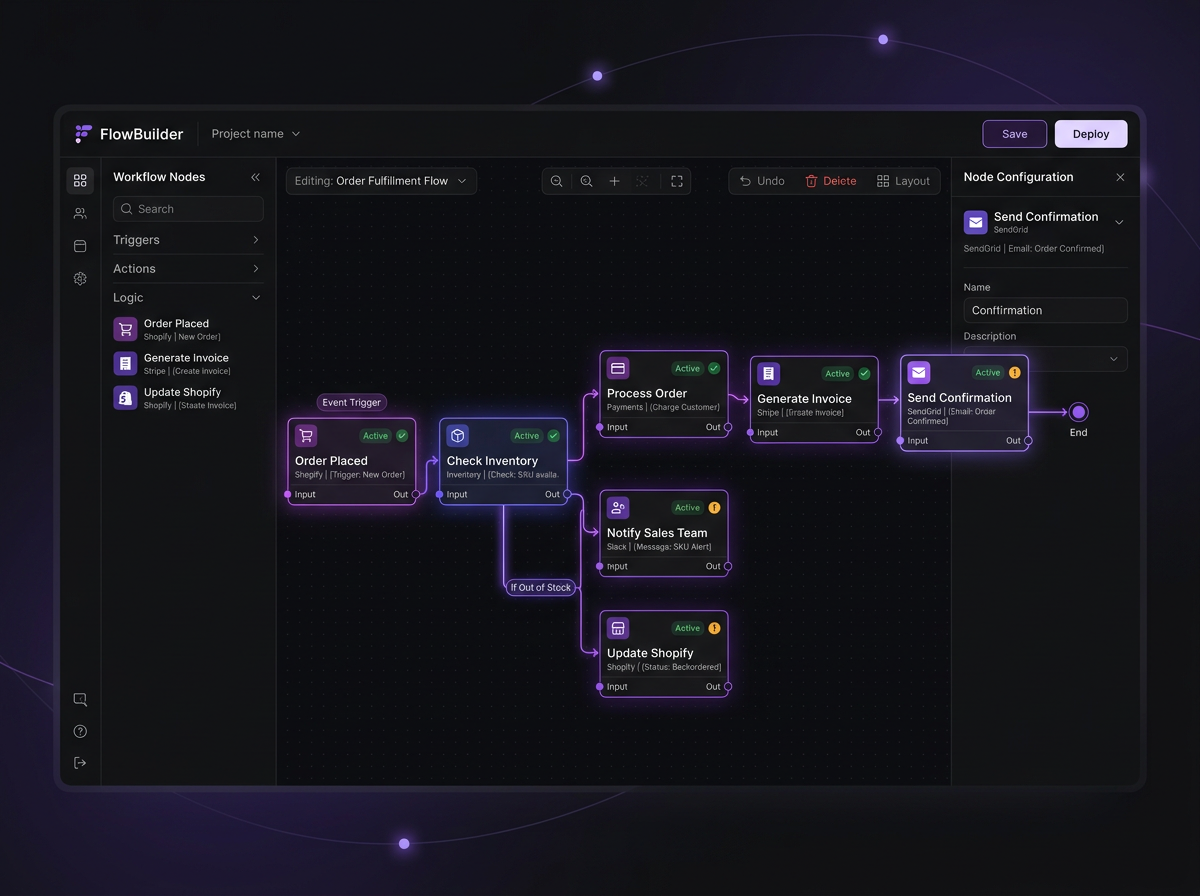Open the nodes grid sidebar icon
Screen dimensions: 1200x896
coord(80,181)
